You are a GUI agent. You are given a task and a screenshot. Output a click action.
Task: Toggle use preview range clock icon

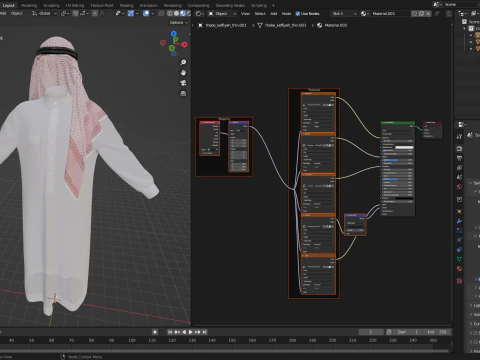pos(389,332)
